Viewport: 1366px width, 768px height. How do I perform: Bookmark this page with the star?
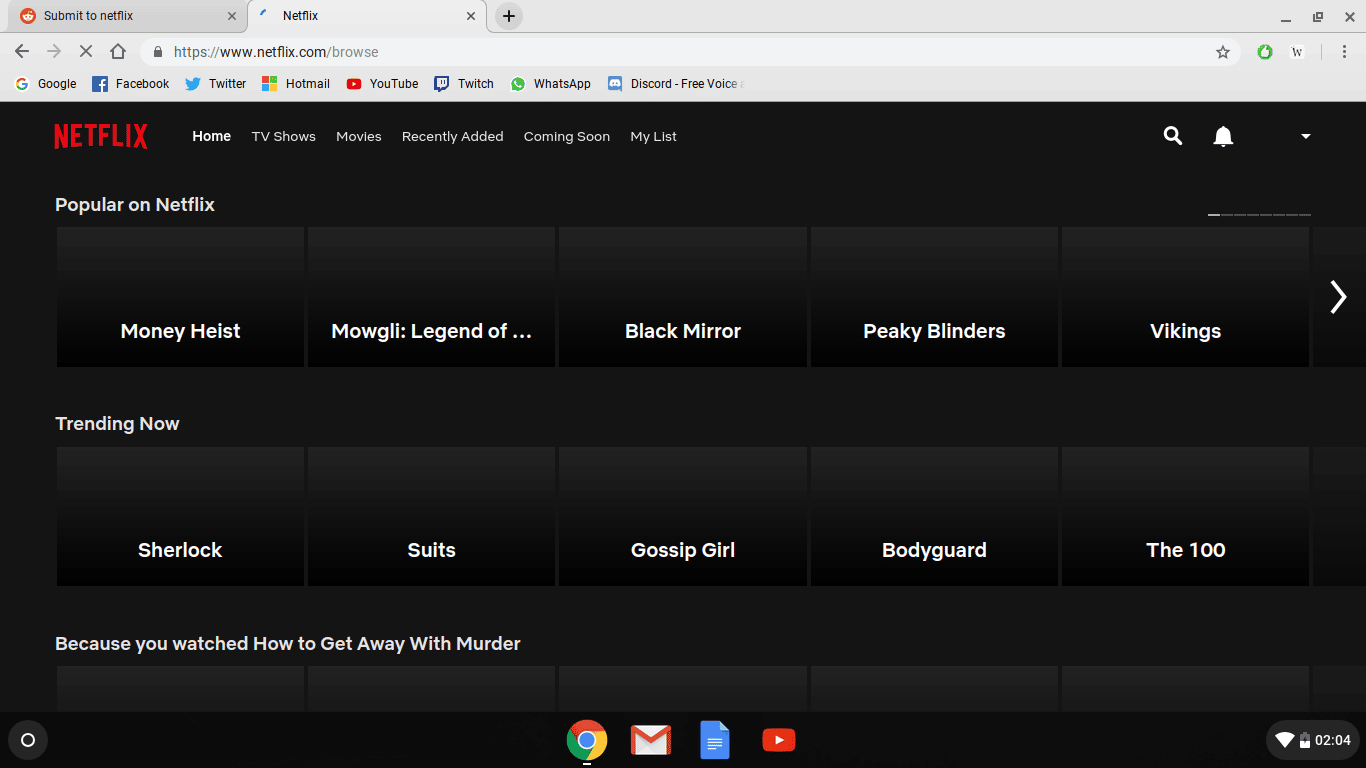tap(1222, 52)
